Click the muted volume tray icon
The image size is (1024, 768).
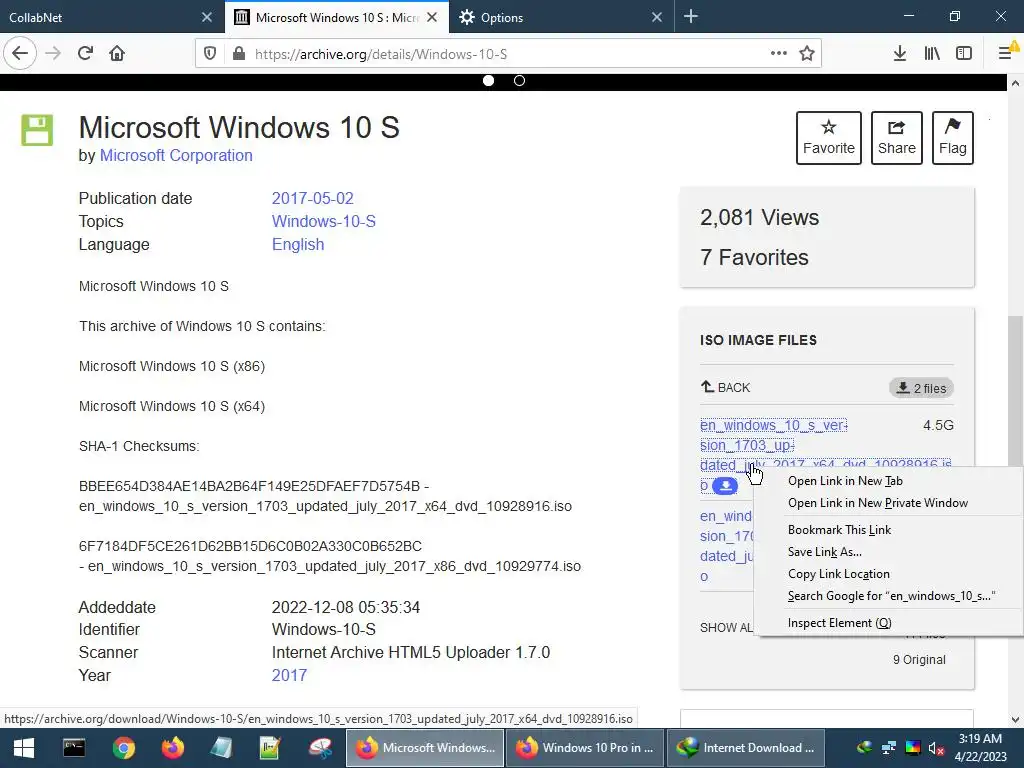[936, 748]
